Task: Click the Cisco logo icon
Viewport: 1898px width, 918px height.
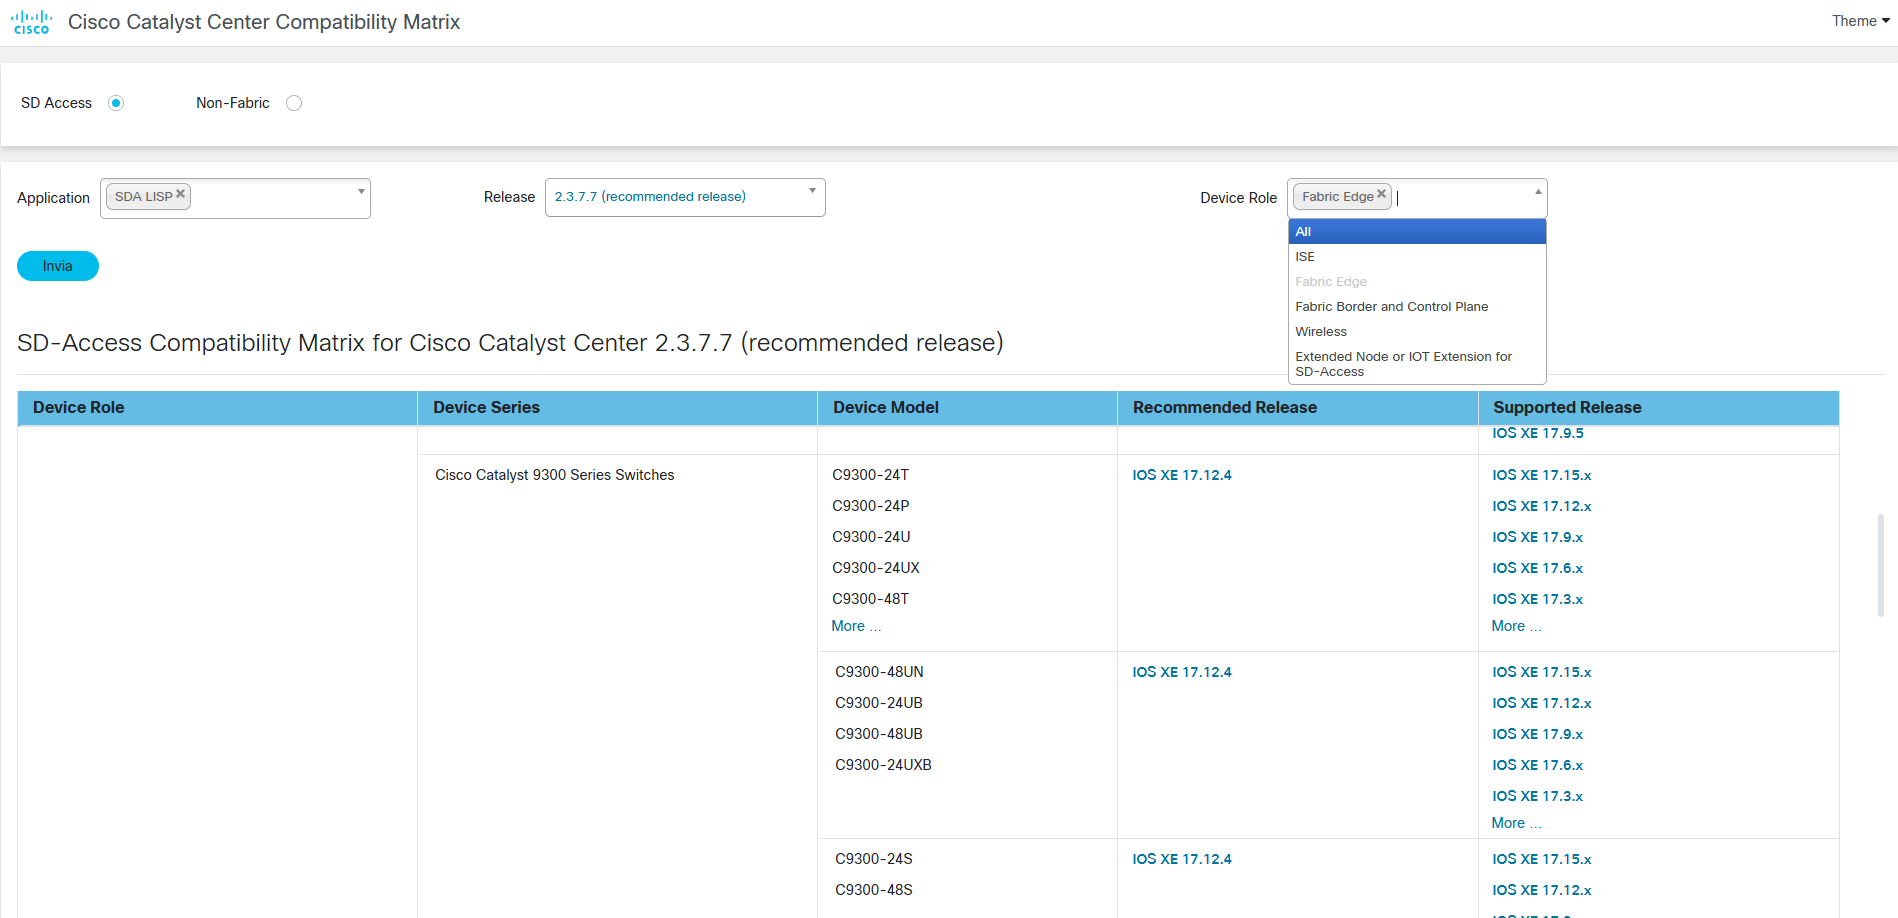Action: [31, 22]
